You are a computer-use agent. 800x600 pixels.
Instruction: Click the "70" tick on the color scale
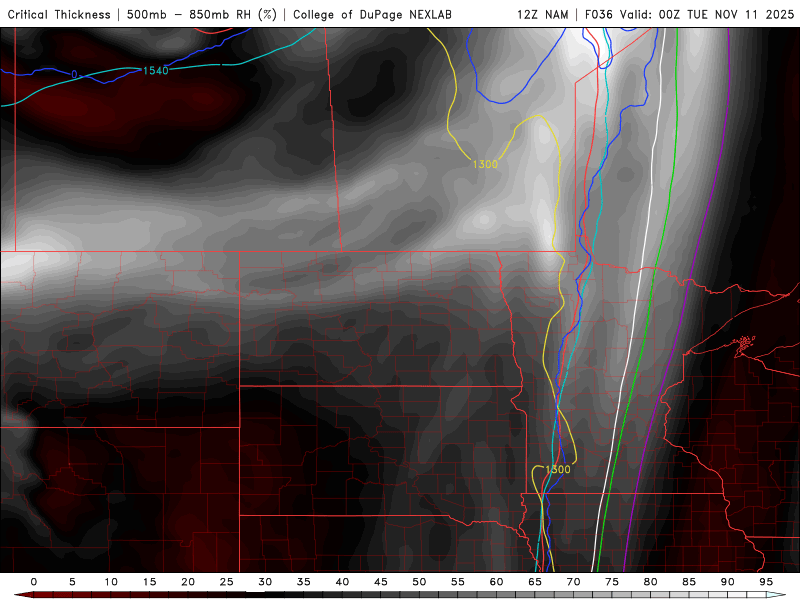(x=573, y=582)
